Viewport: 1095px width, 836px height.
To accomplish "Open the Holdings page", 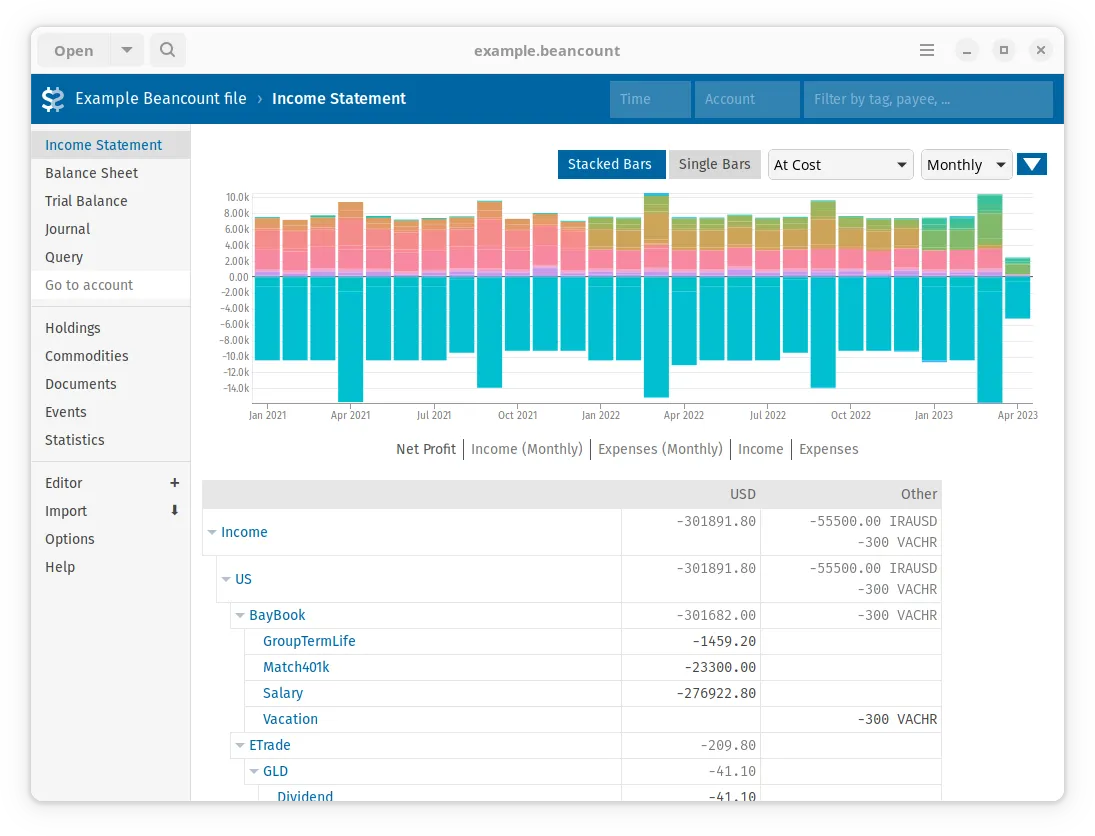I will (110, 328).
